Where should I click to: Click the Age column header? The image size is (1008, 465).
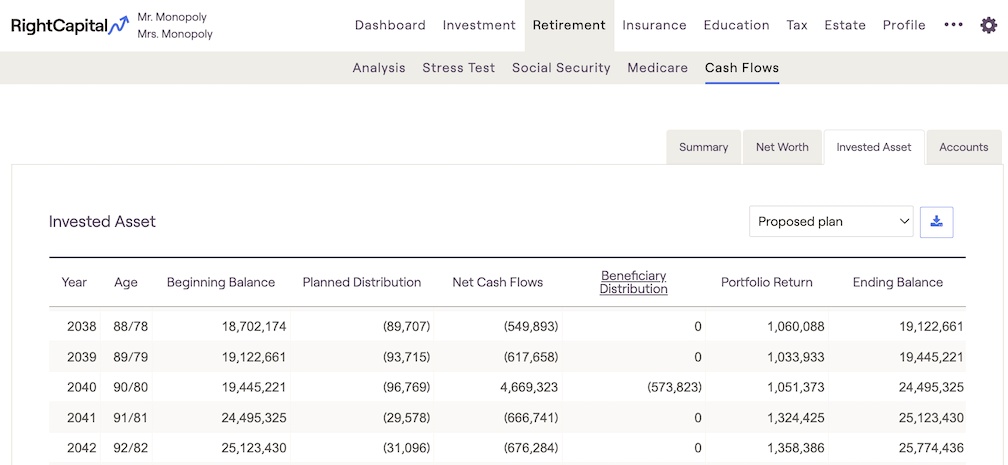click(126, 282)
